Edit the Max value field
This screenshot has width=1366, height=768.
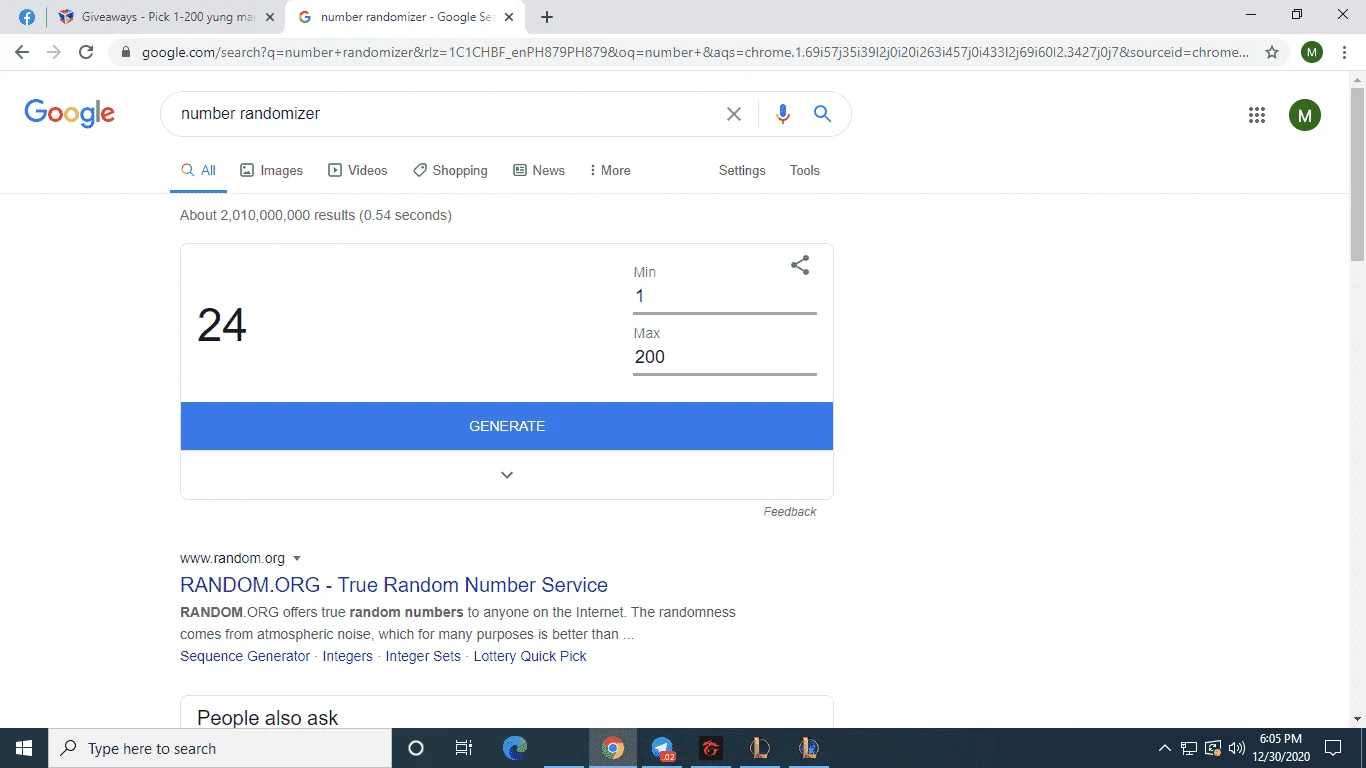click(725, 357)
